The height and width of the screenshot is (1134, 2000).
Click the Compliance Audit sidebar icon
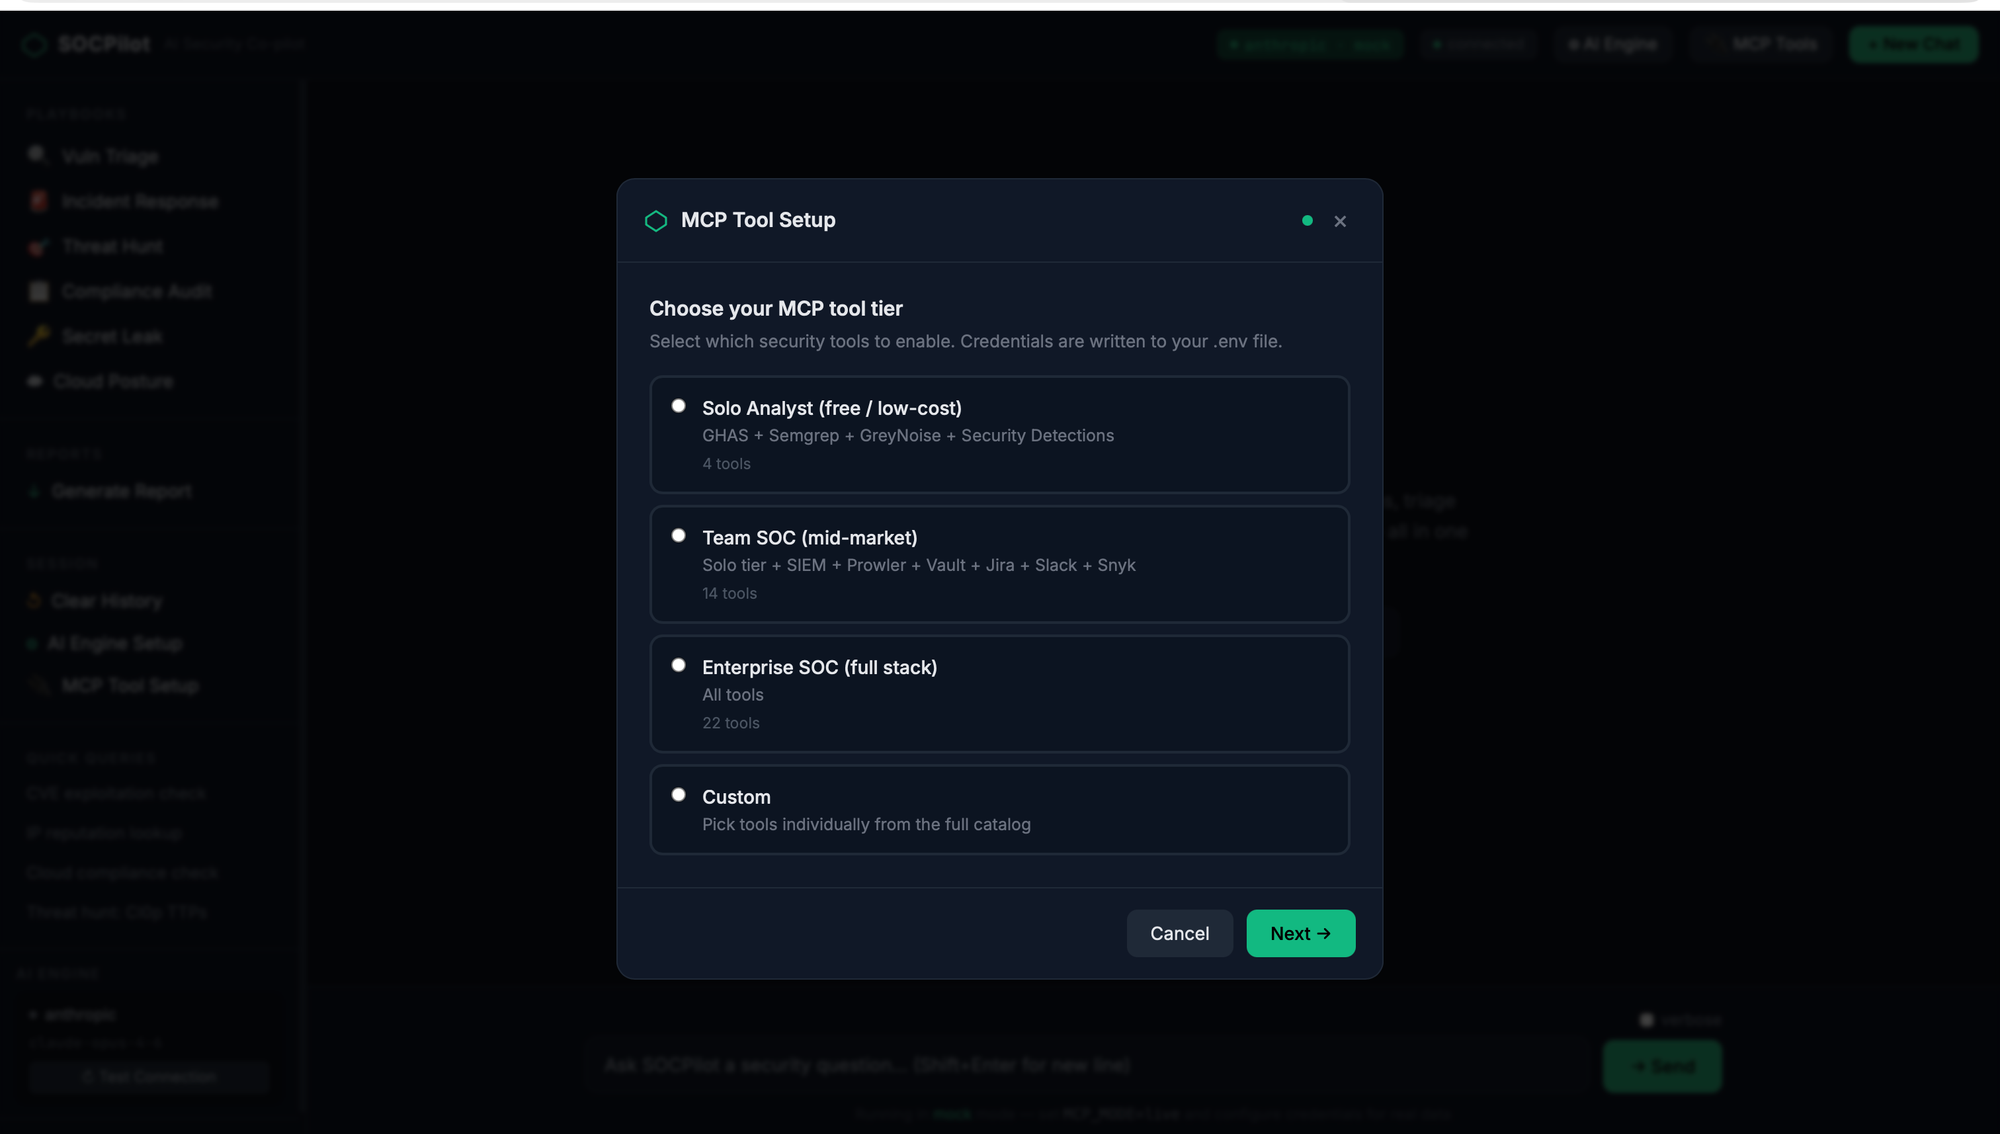point(39,291)
